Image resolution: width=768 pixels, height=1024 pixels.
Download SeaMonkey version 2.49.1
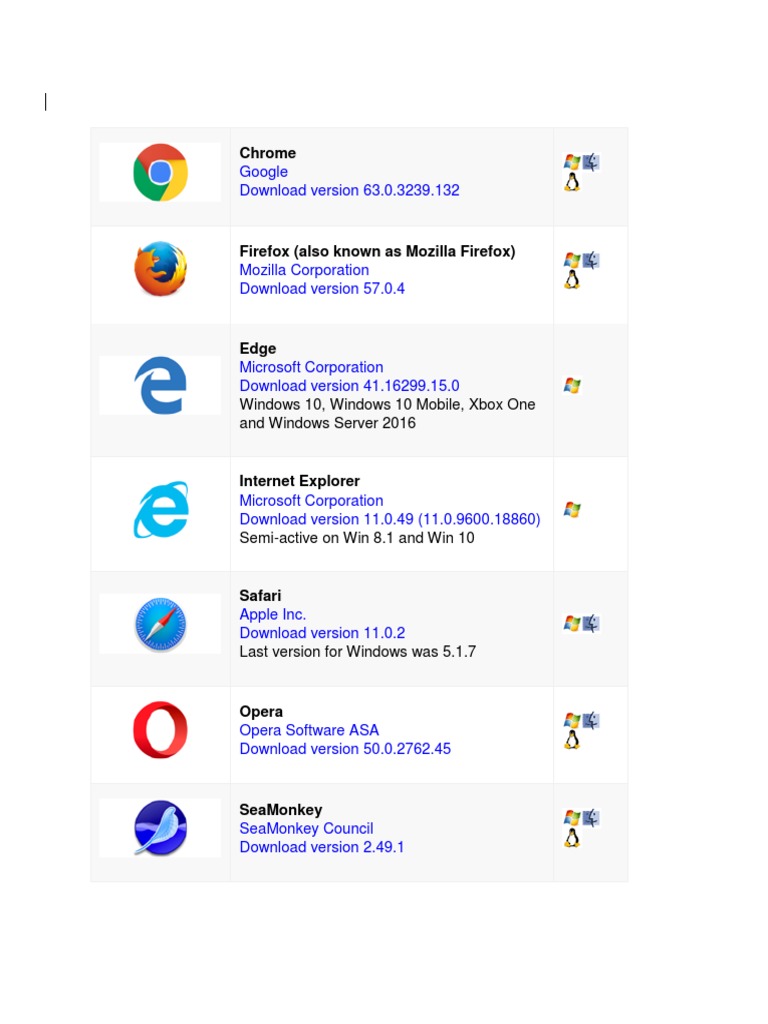click(x=322, y=847)
